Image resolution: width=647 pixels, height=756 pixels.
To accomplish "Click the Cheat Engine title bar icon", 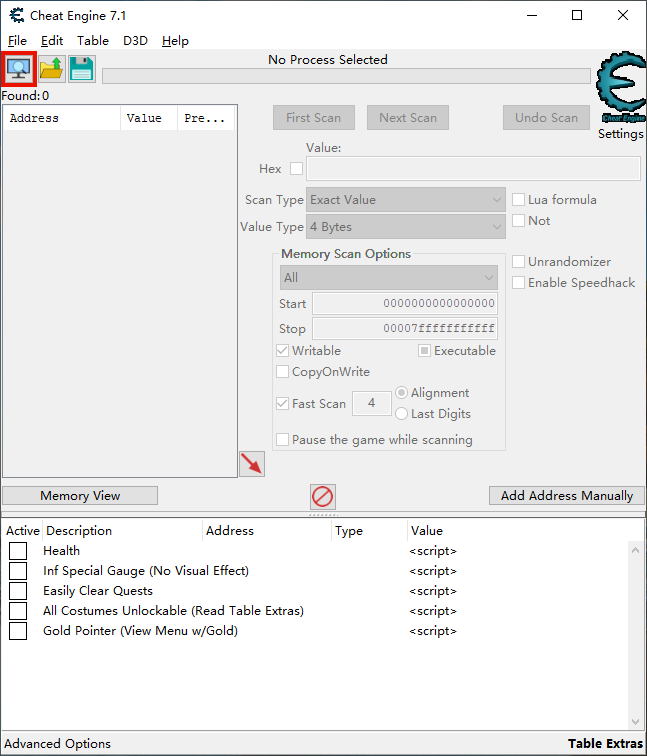I will 17,16.
